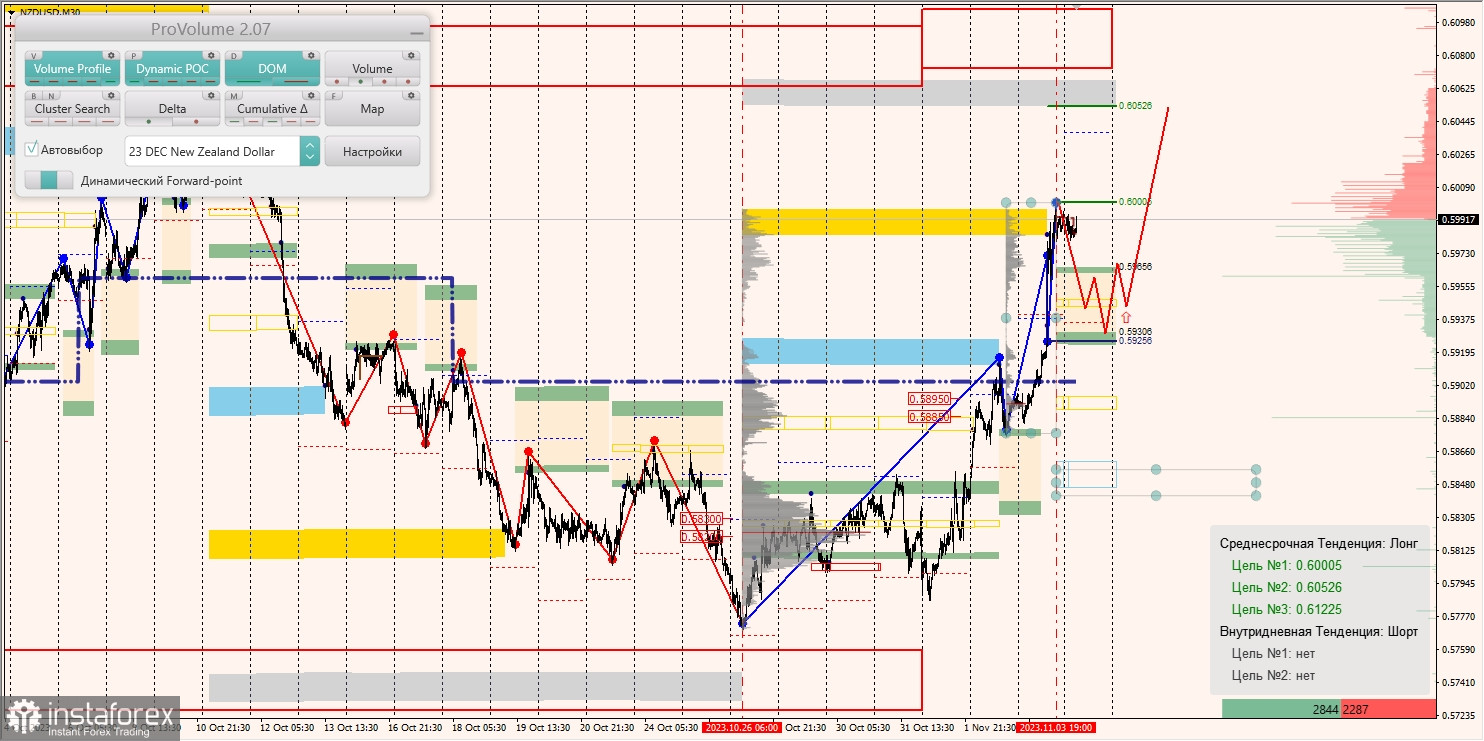1484x741 pixels.
Task: Enable the Map indicator
Action: pos(372,109)
